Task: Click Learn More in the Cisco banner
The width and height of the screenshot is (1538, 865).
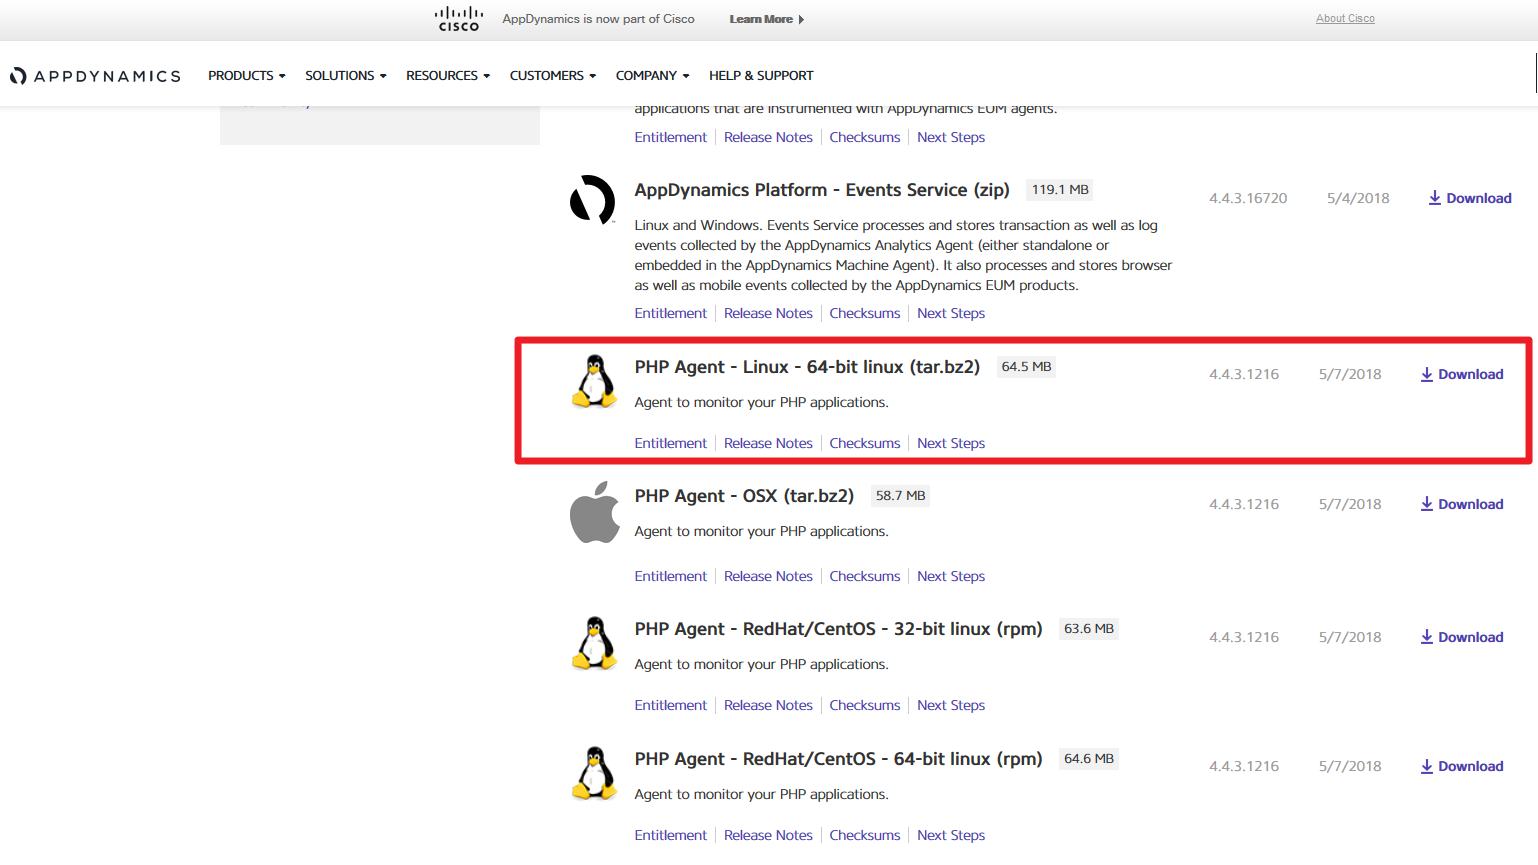Action: coord(767,19)
